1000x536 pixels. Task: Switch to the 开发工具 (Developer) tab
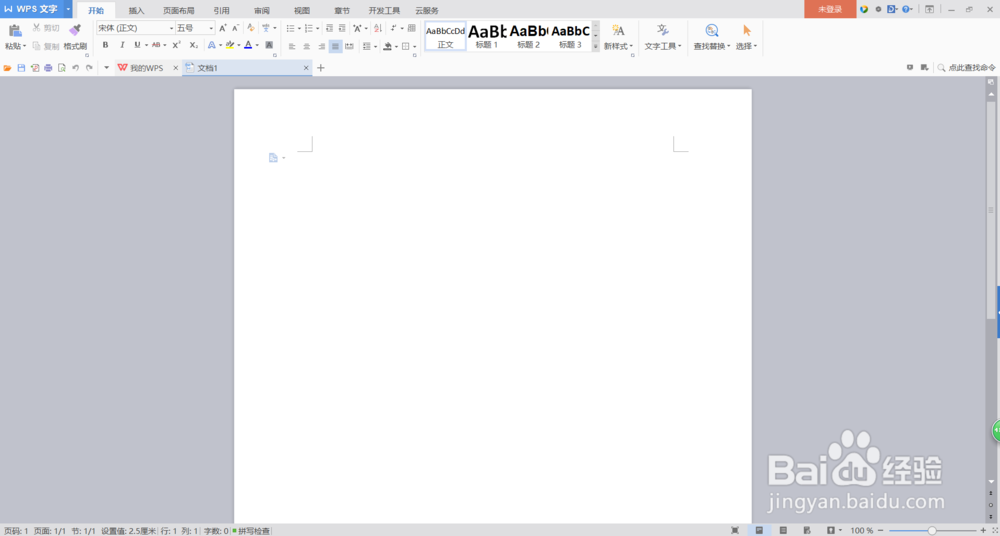[x=385, y=11]
